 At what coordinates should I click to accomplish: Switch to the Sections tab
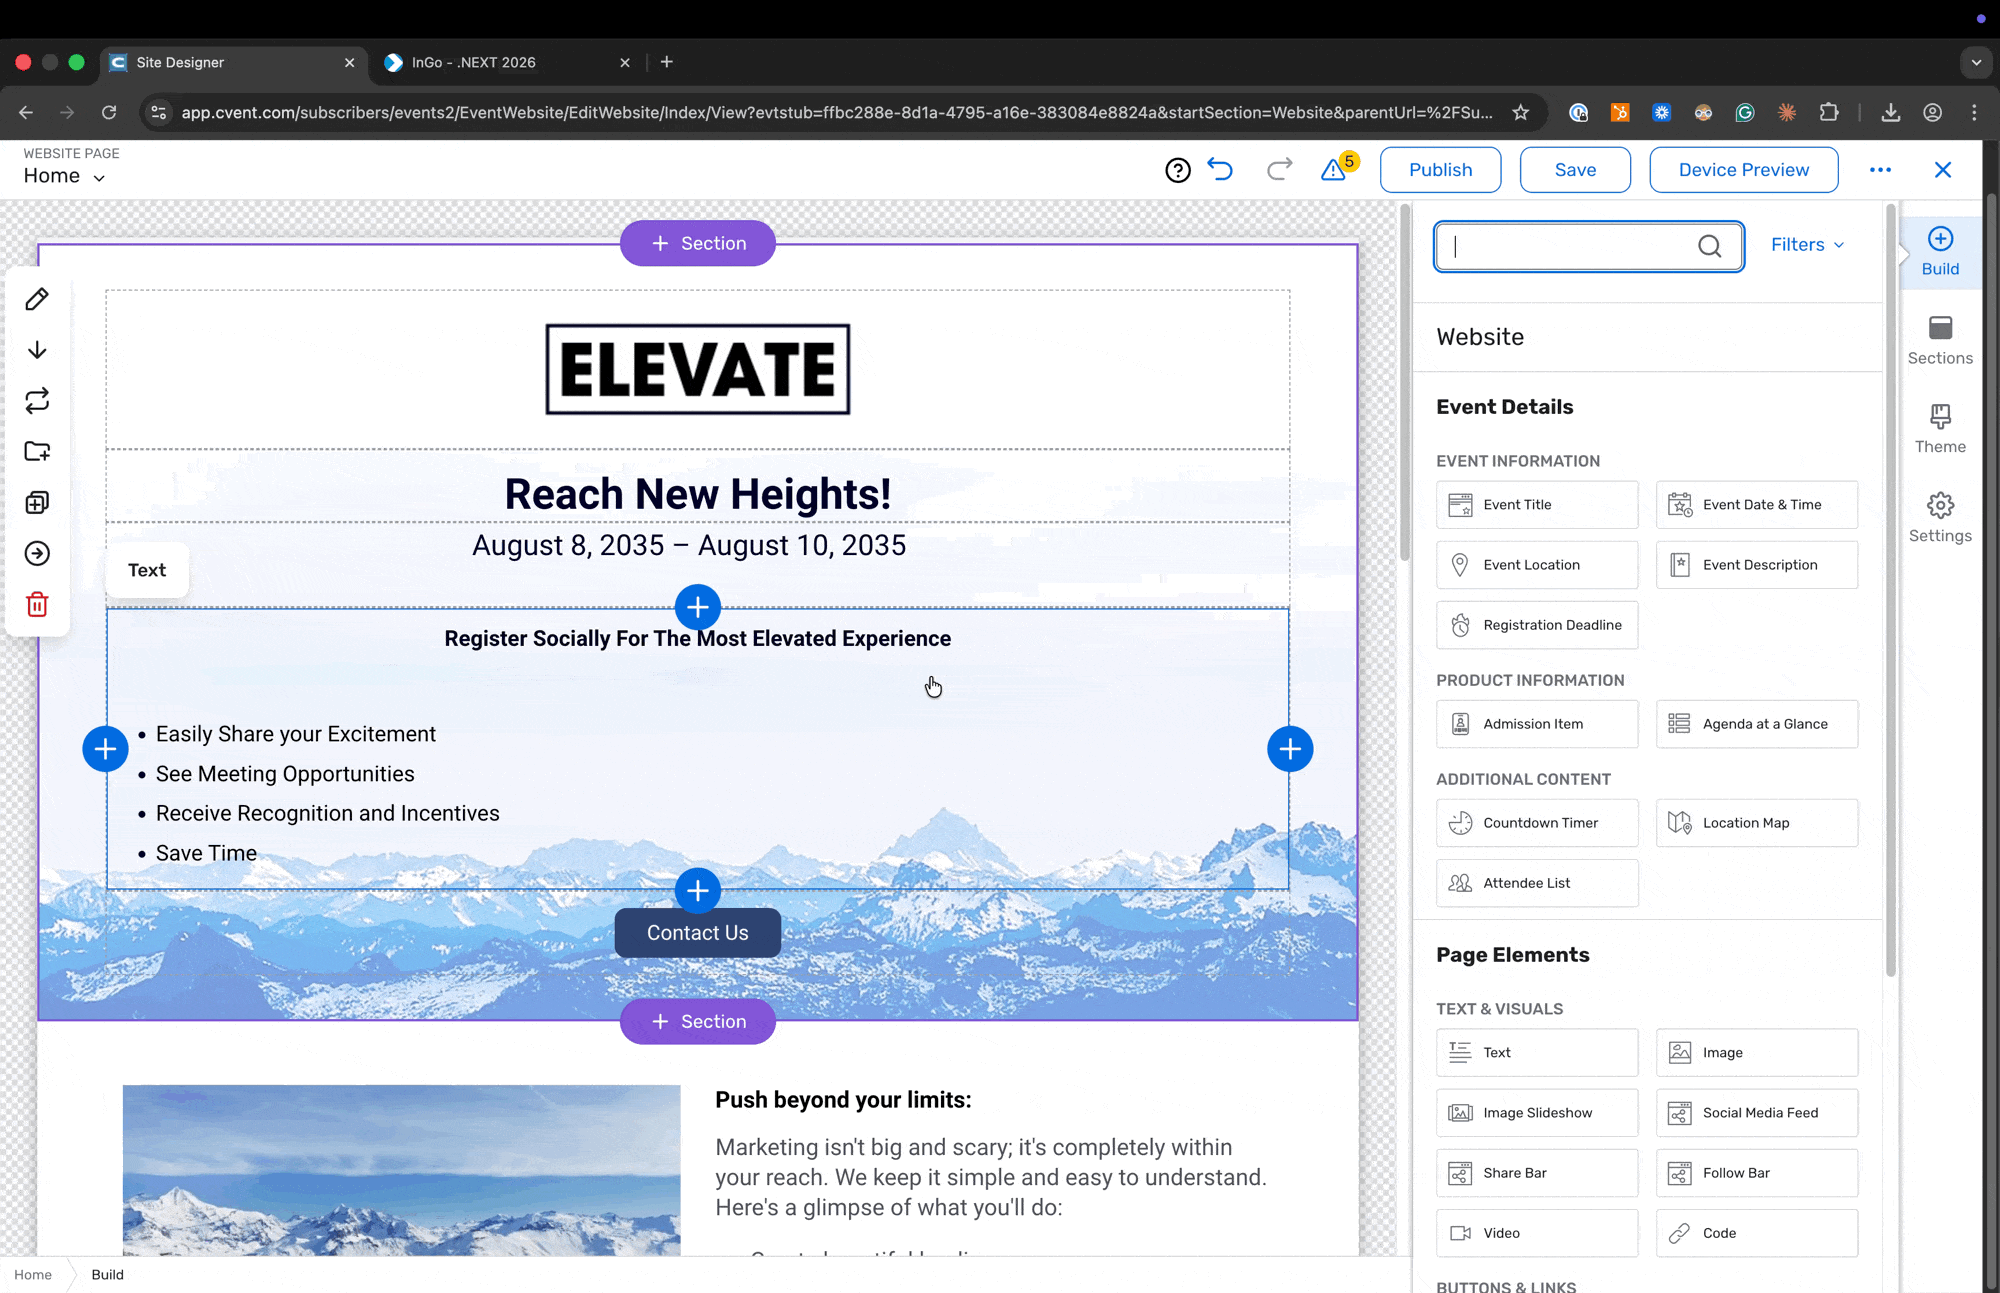pos(1939,340)
